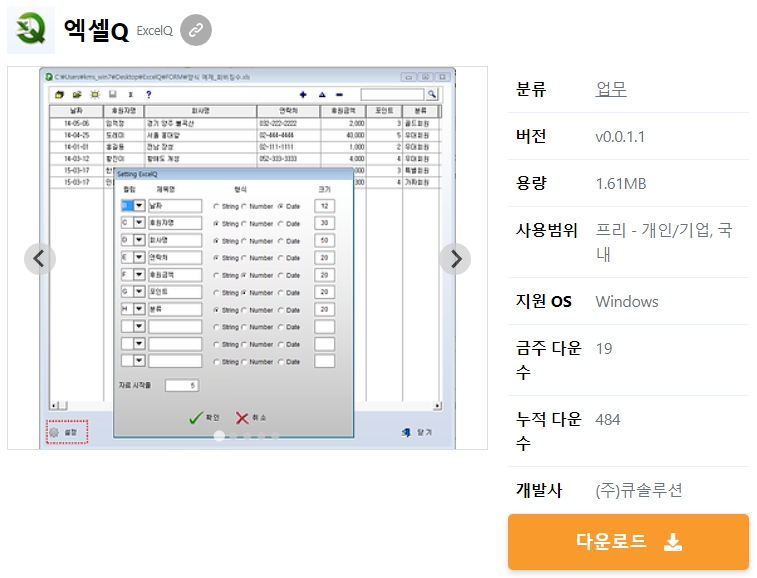This screenshot has width=757, height=578.
Task: Show the previous screenshot with left arrow
Action: click(x=40, y=259)
